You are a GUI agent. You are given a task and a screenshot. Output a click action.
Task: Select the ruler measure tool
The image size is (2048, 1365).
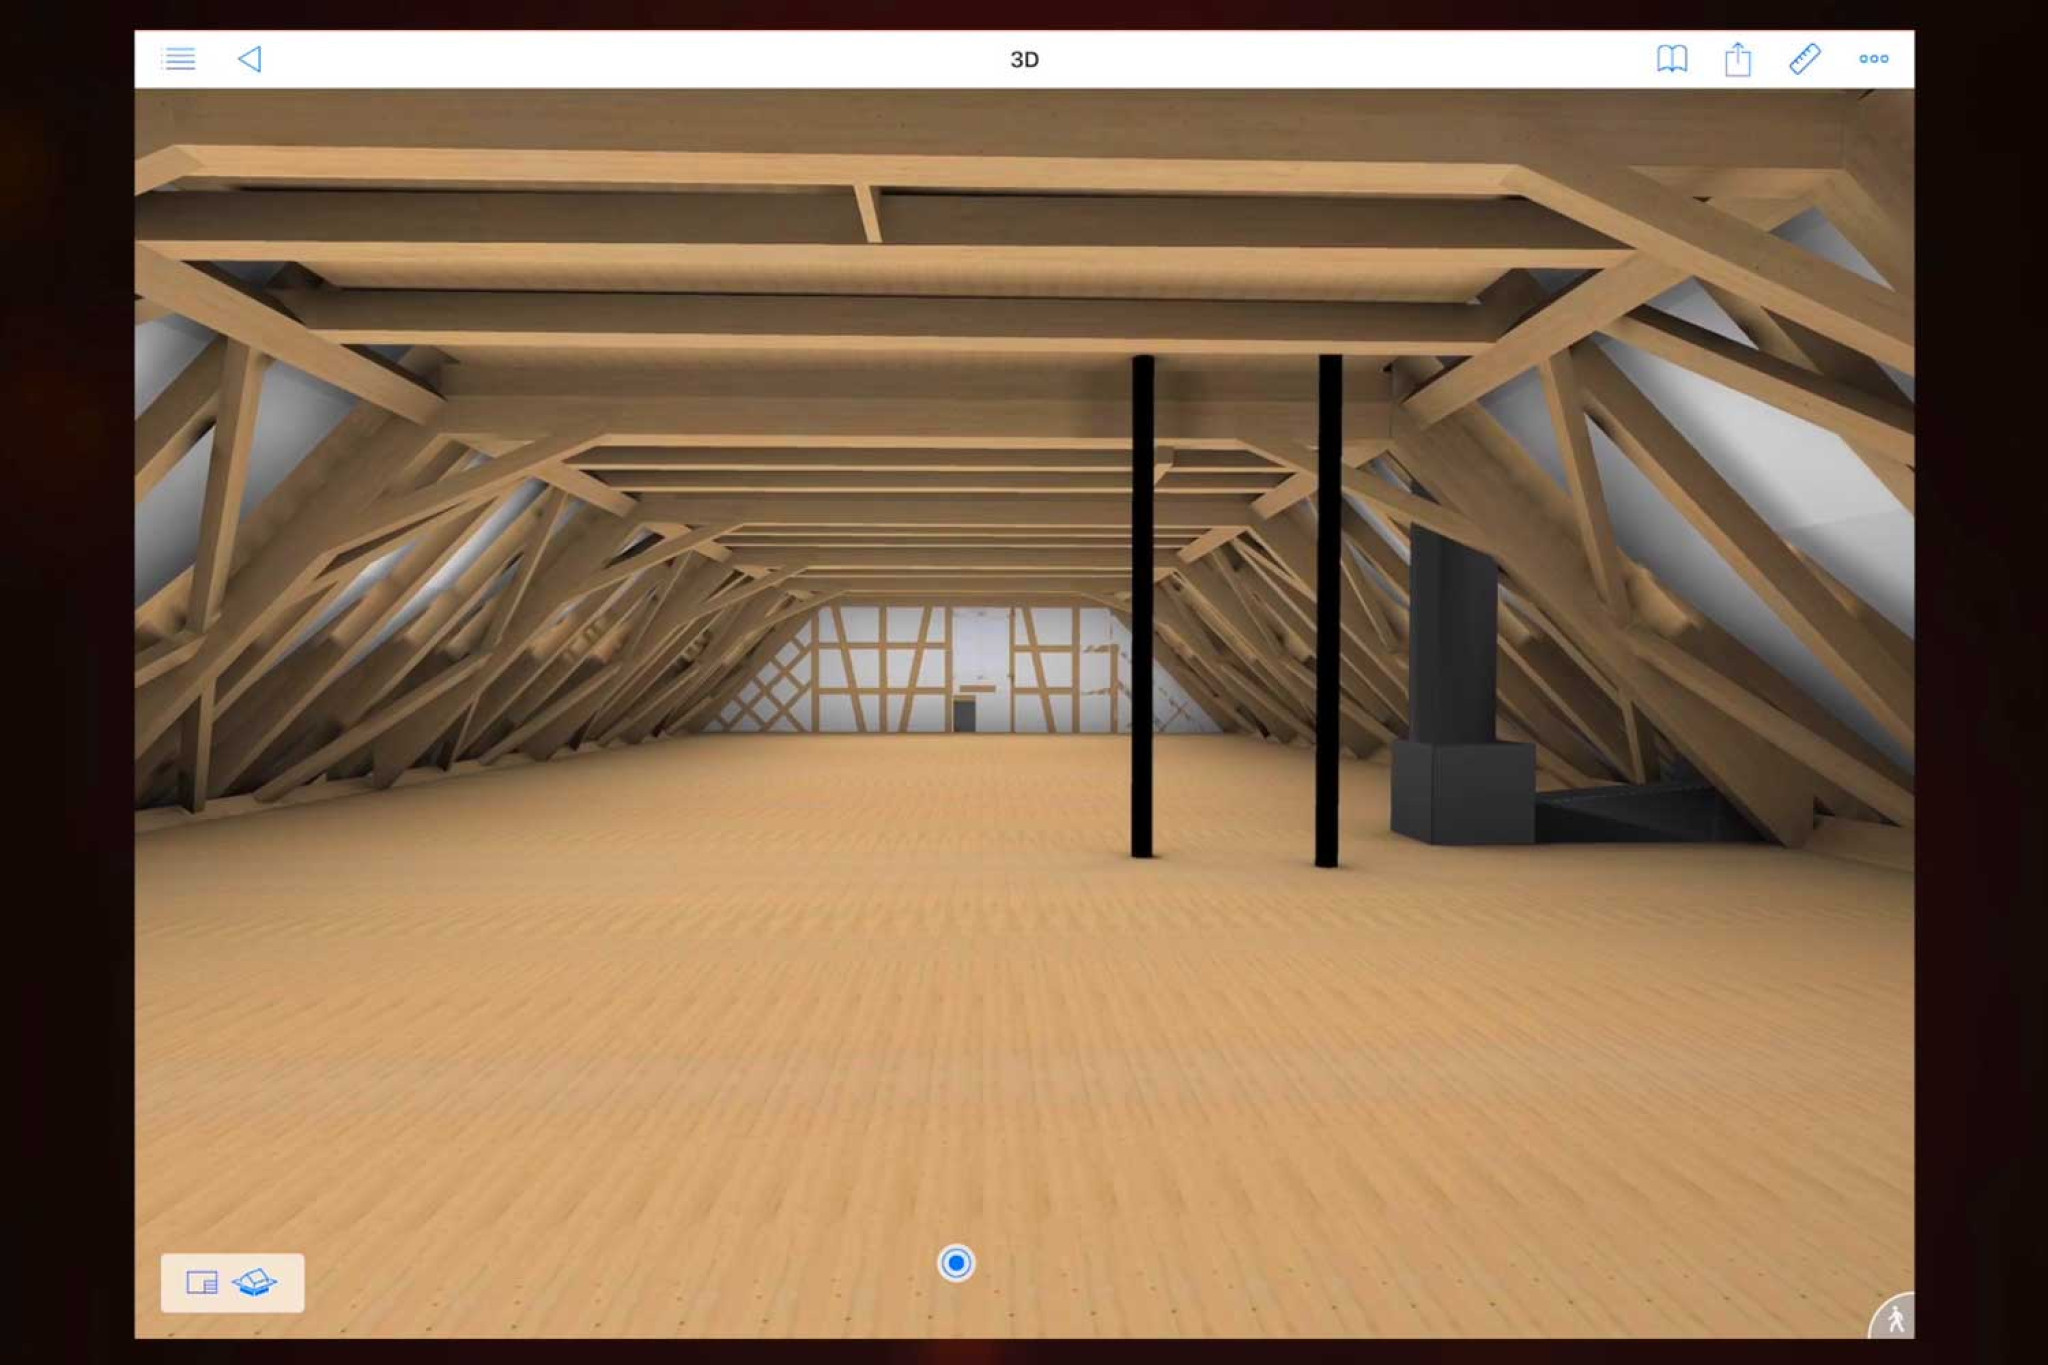point(1804,59)
